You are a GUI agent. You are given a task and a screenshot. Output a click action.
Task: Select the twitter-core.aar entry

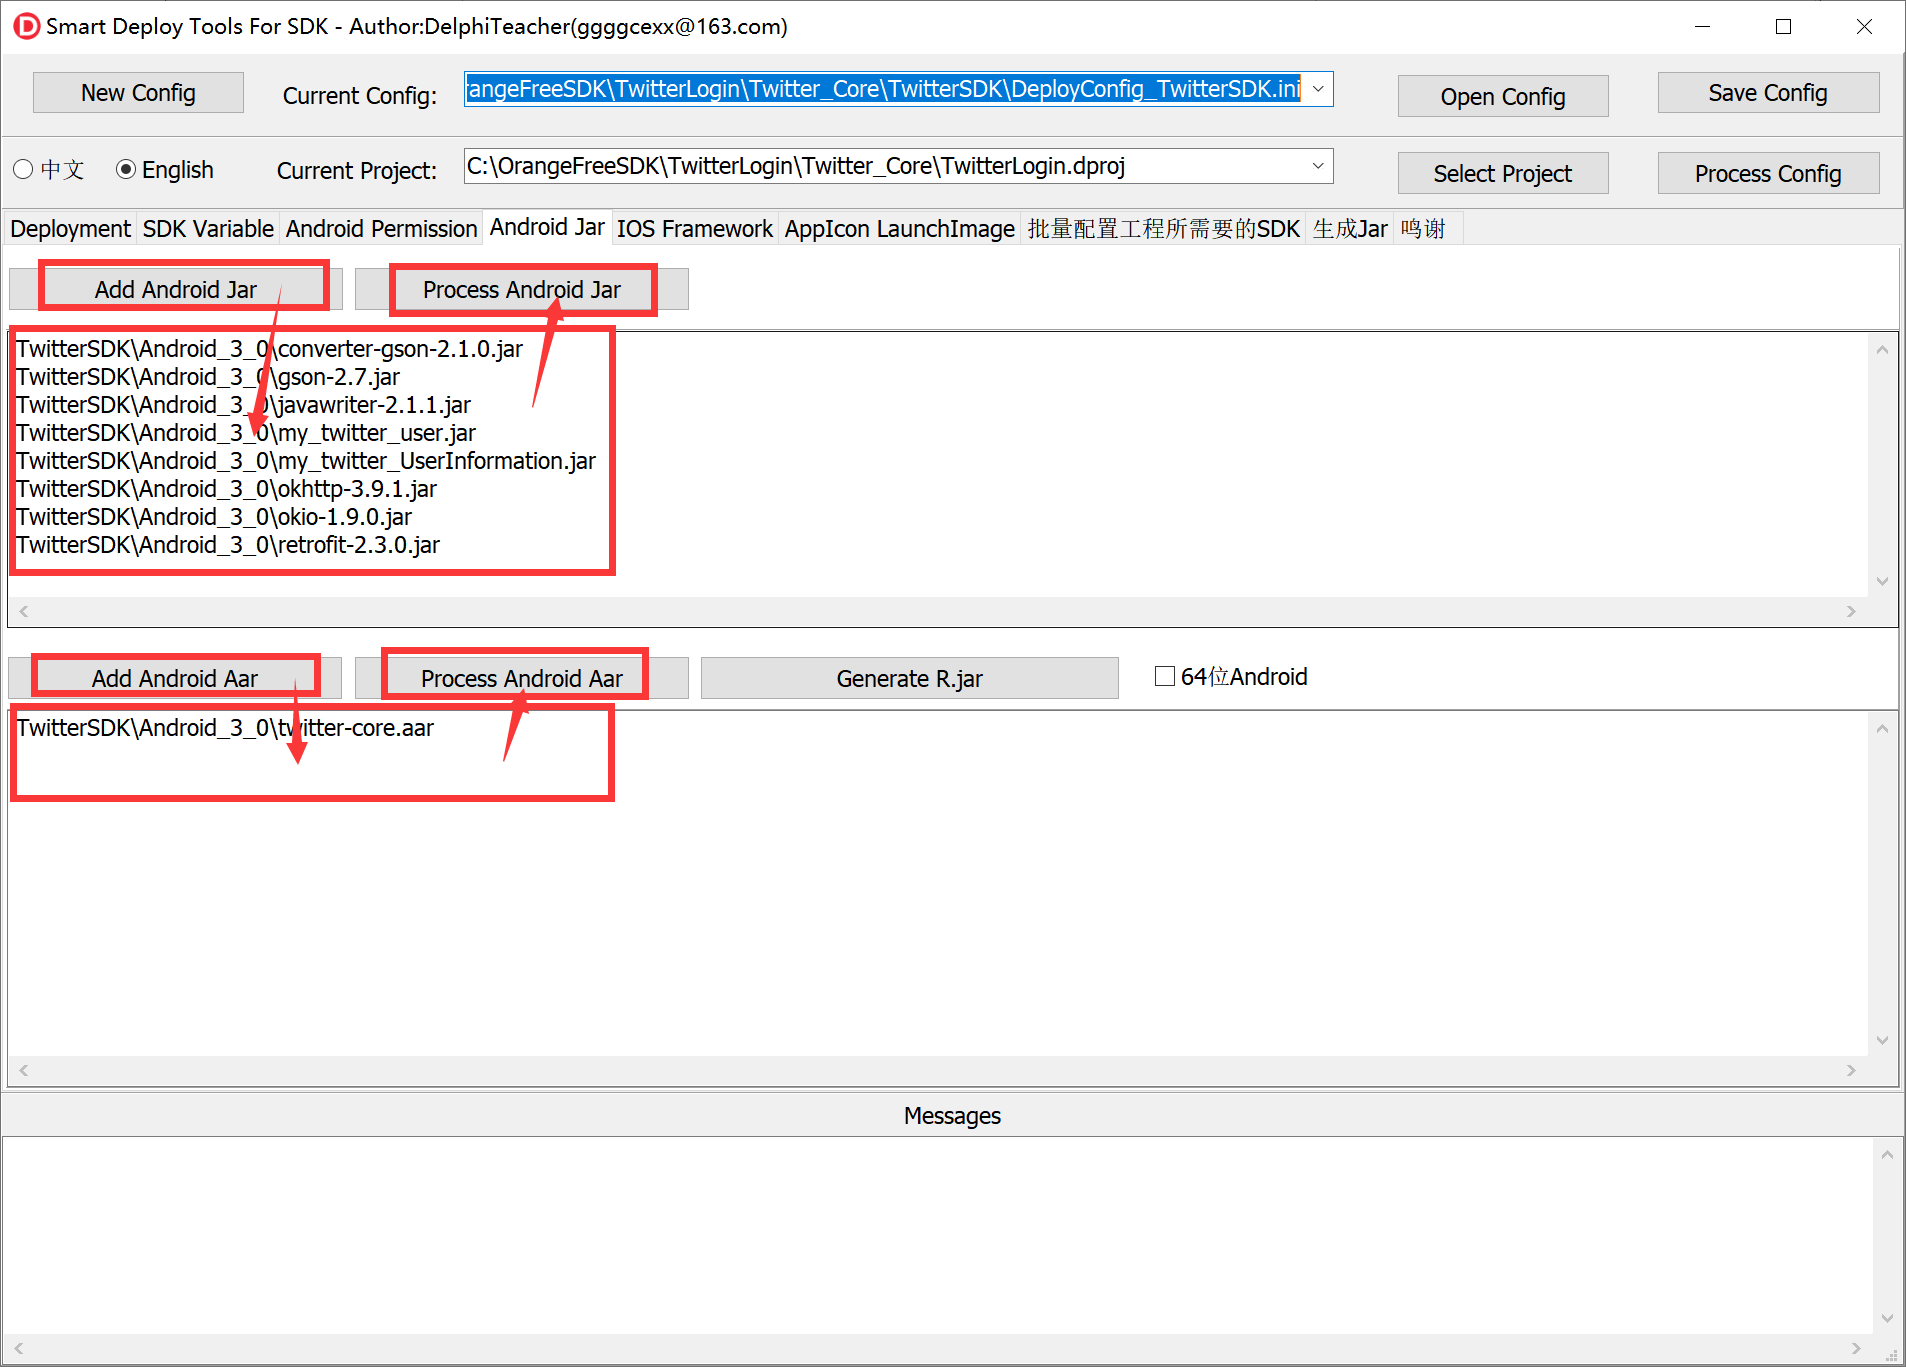pyautogui.click(x=225, y=728)
